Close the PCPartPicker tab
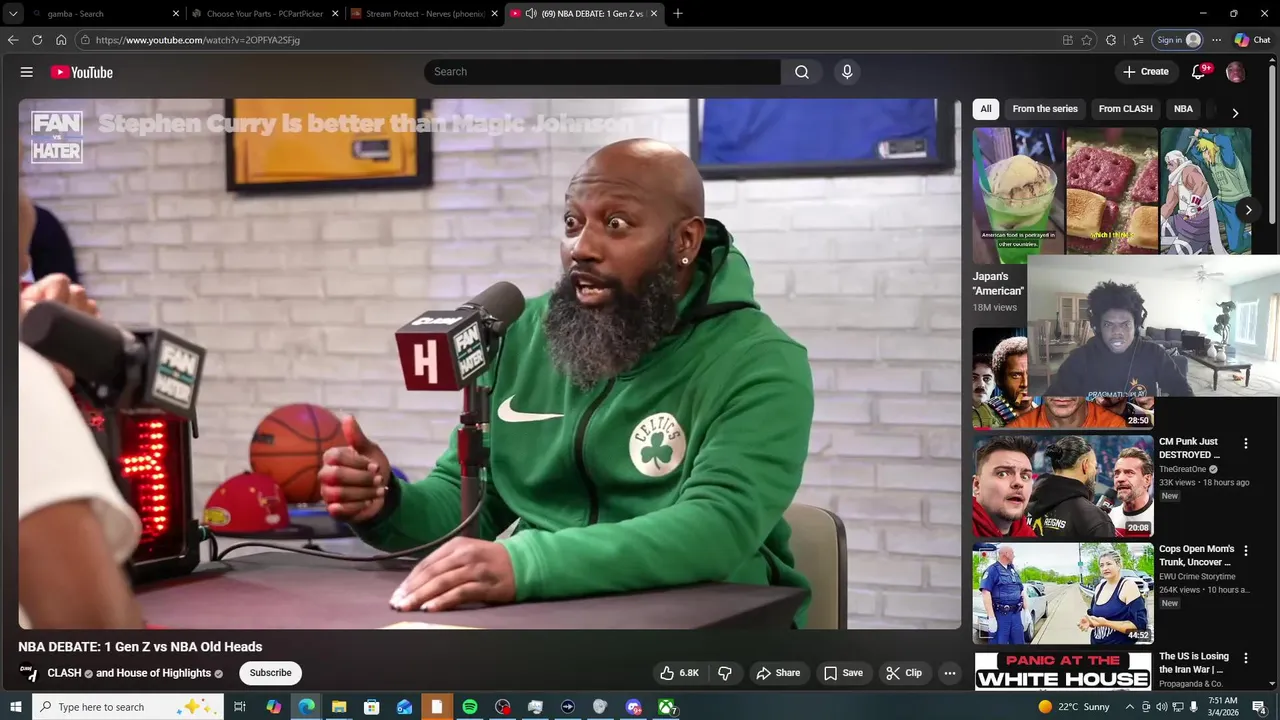Screen dimensions: 1280x720 pos(335,14)
